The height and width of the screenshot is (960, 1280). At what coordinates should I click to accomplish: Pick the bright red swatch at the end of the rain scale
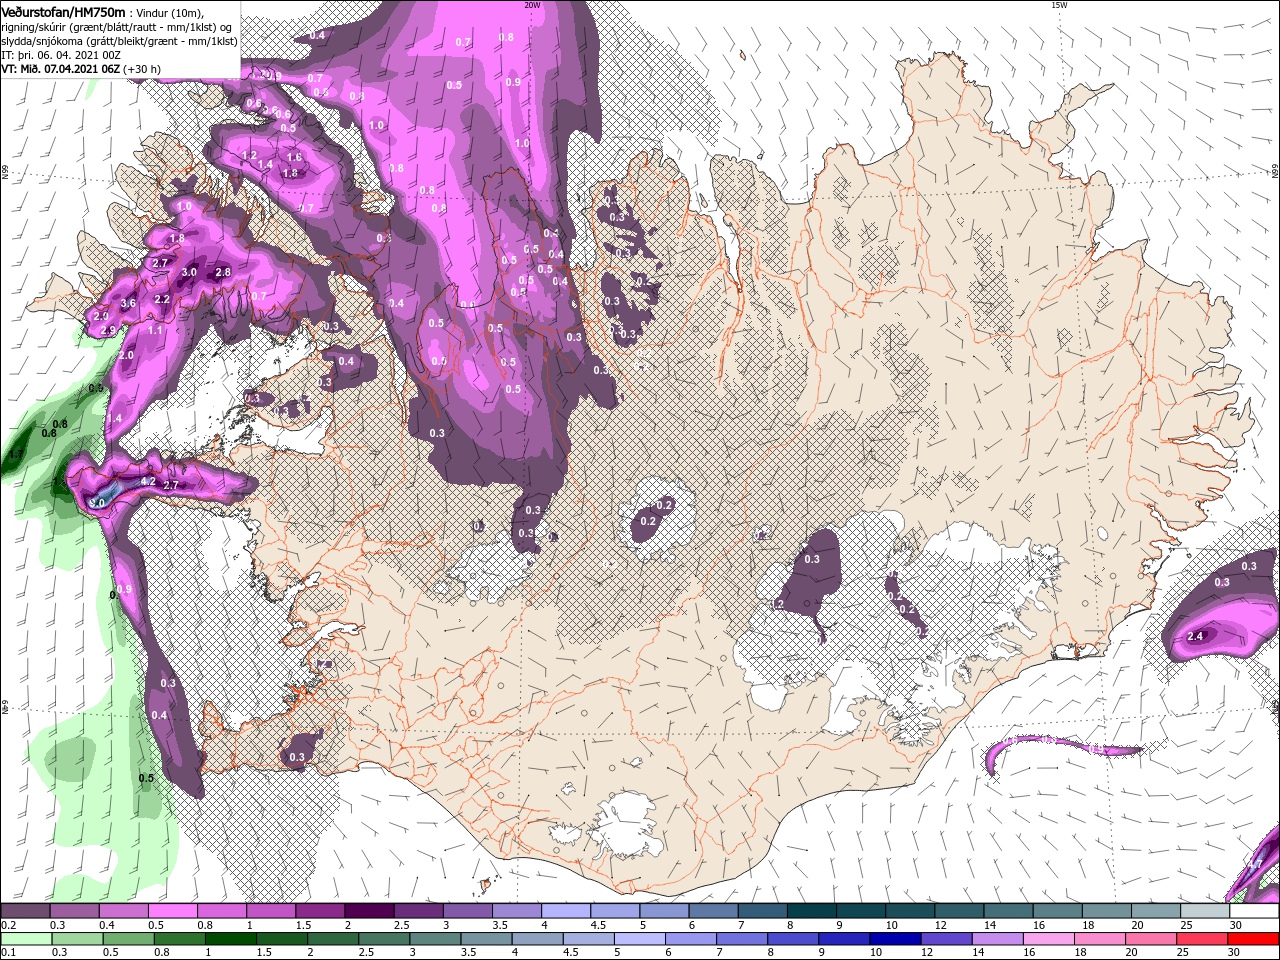1254,939
